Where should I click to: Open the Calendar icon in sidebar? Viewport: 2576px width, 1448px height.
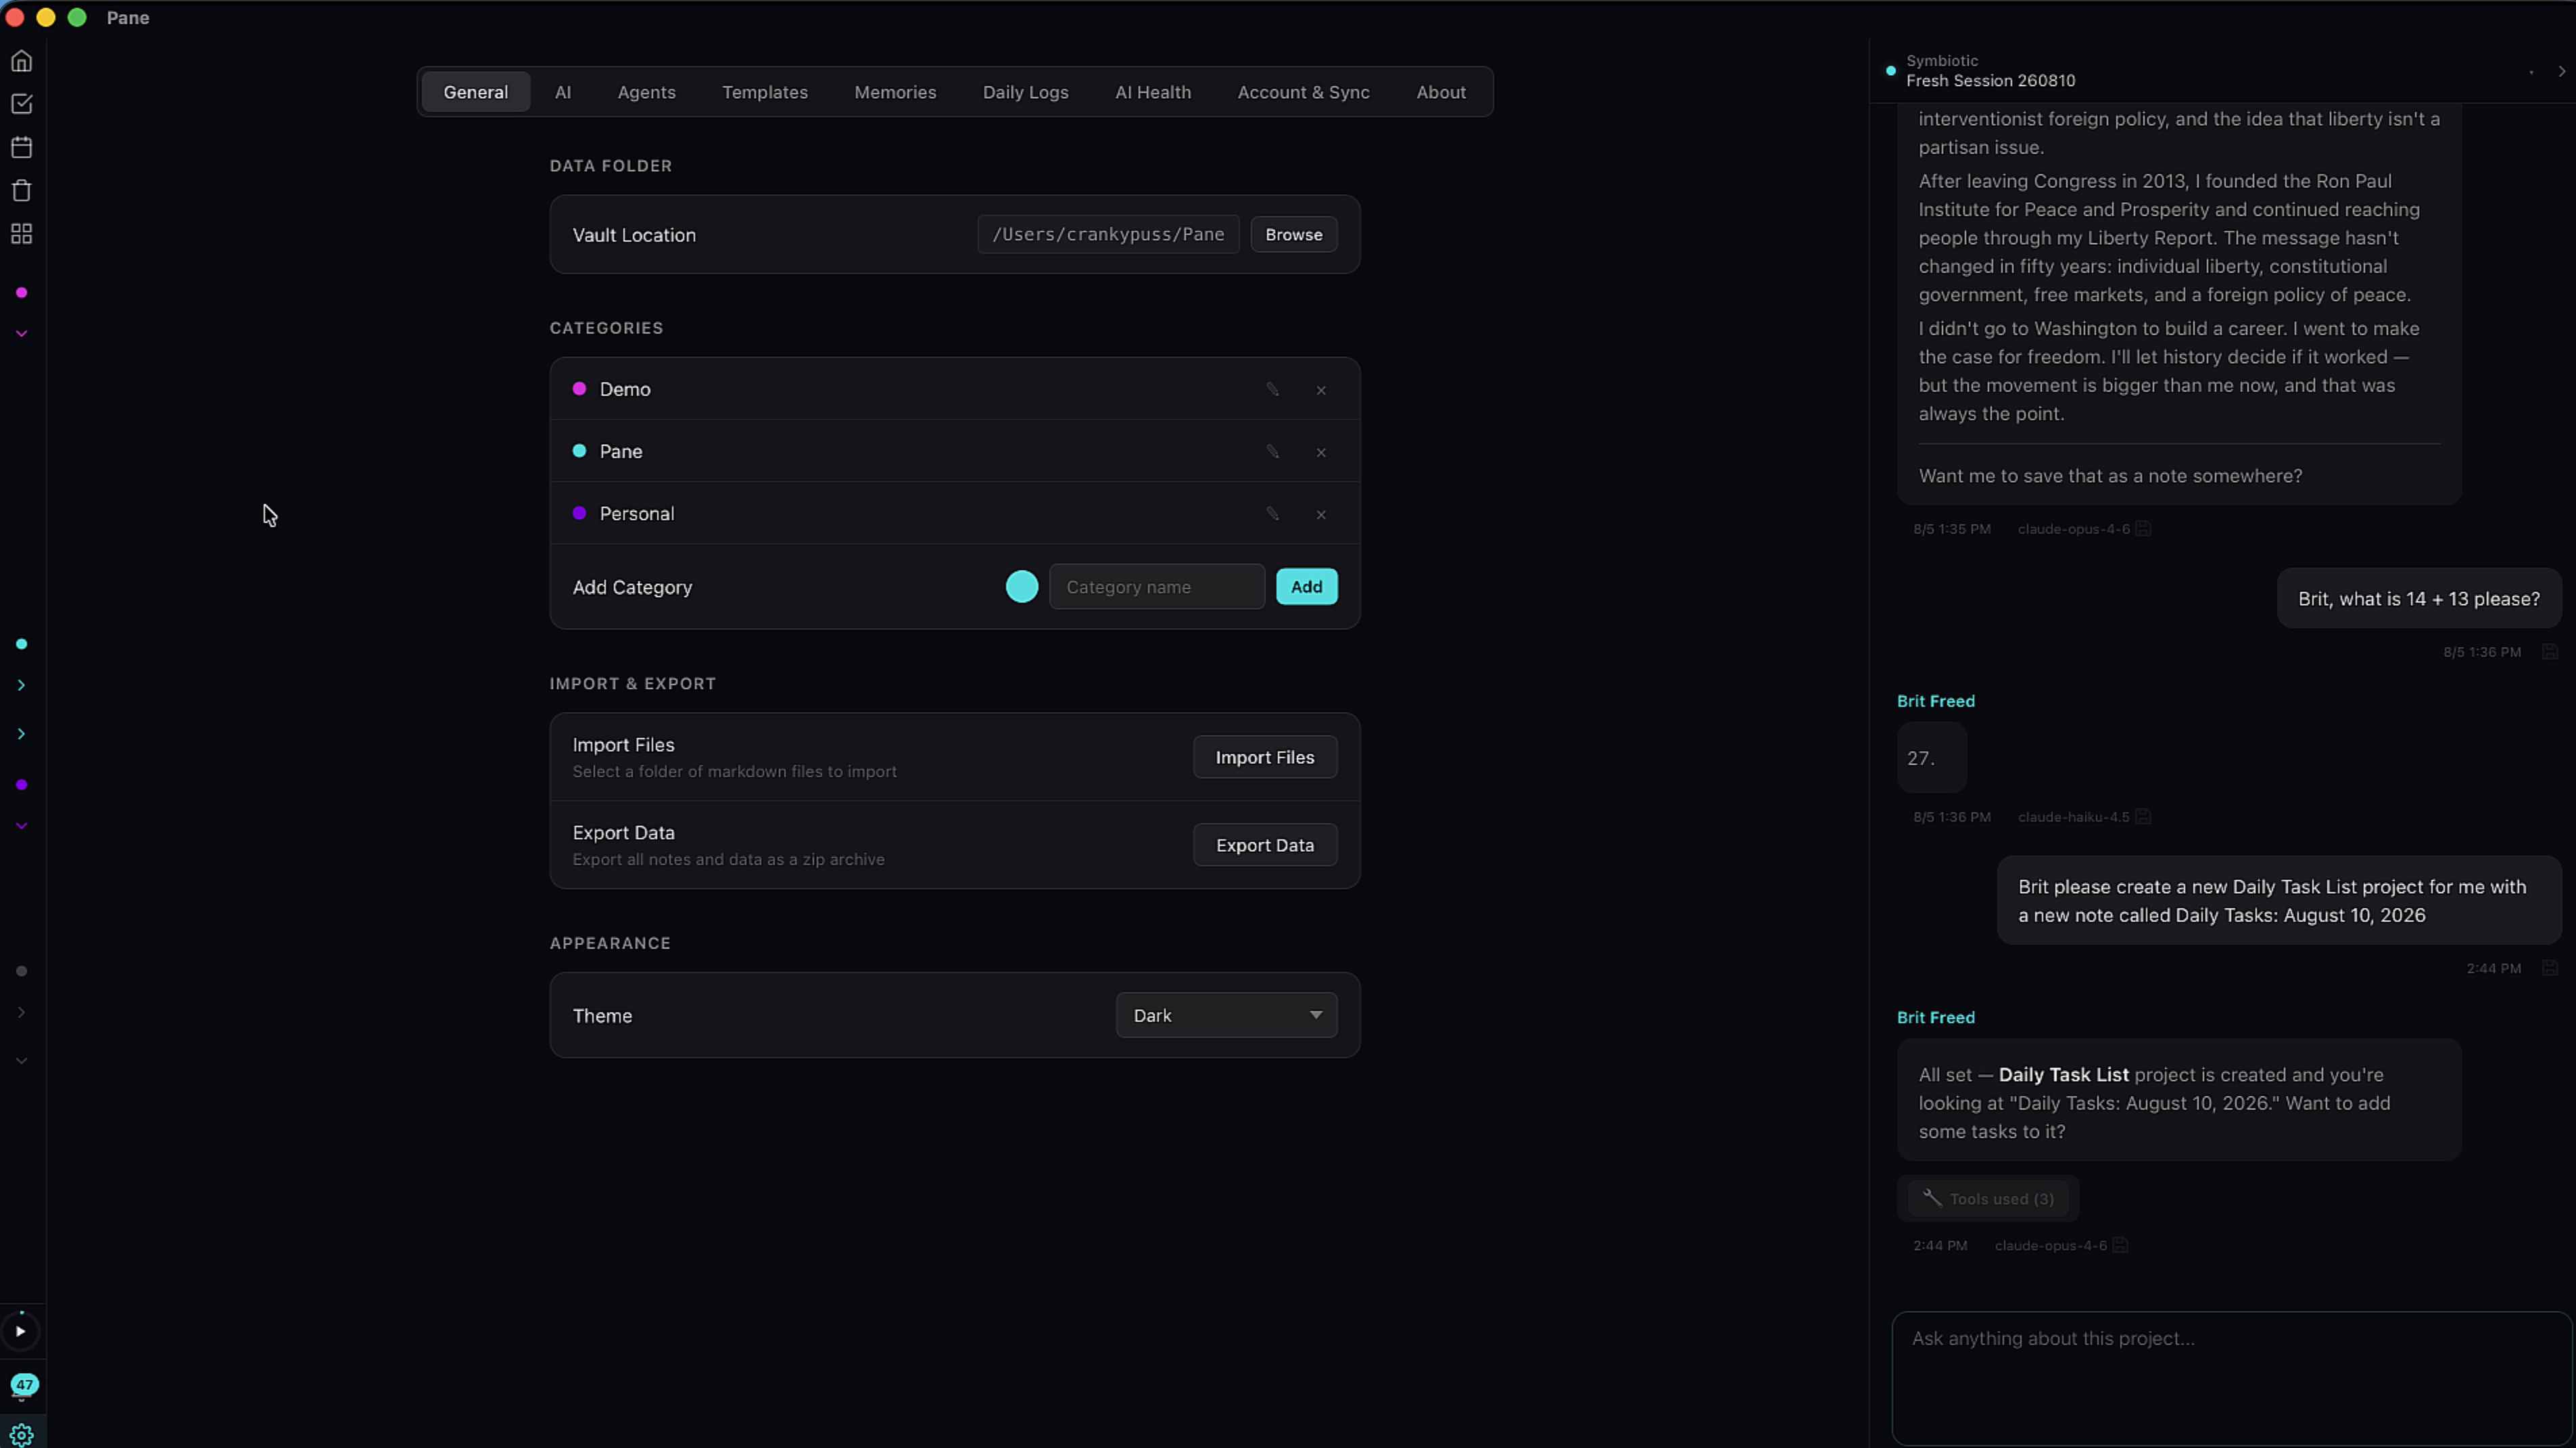[x=21, y=147]
